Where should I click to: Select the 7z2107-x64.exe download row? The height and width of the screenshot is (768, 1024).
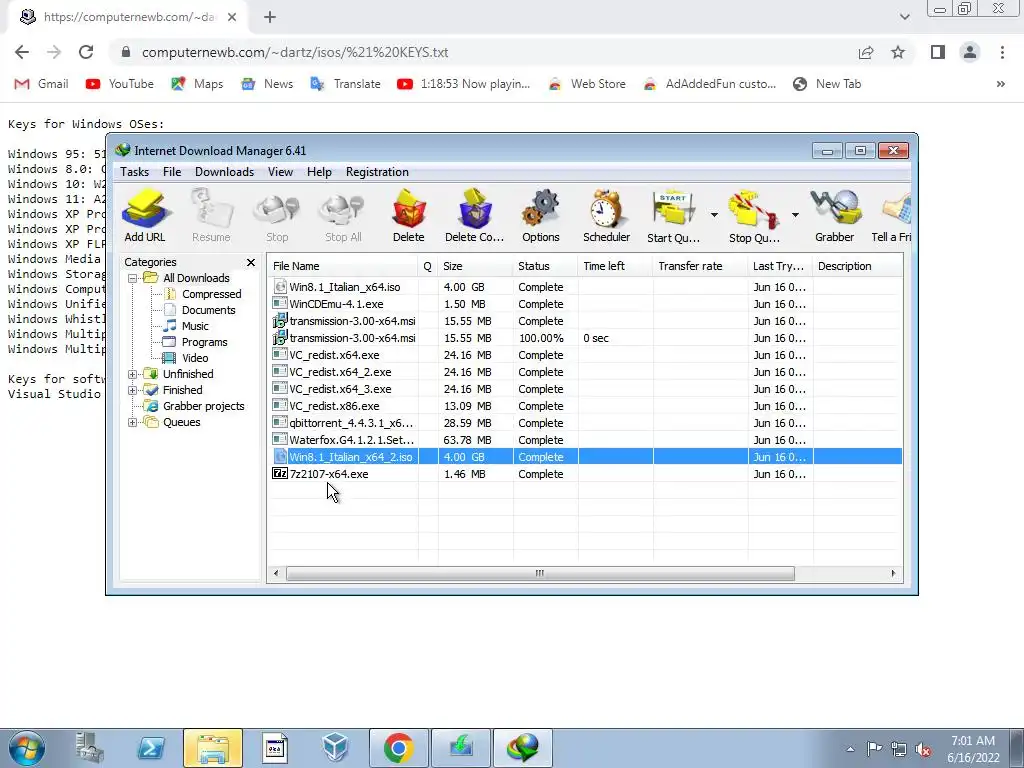click(x=585, y=474)
